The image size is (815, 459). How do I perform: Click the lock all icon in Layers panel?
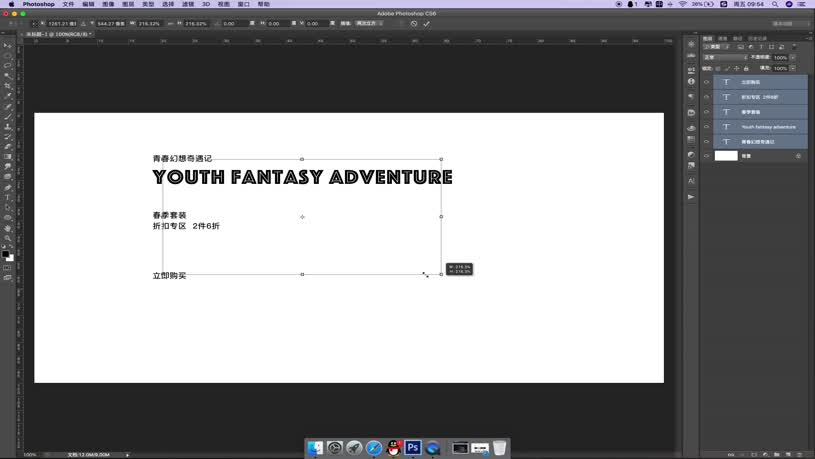click(x=746, y=68)
